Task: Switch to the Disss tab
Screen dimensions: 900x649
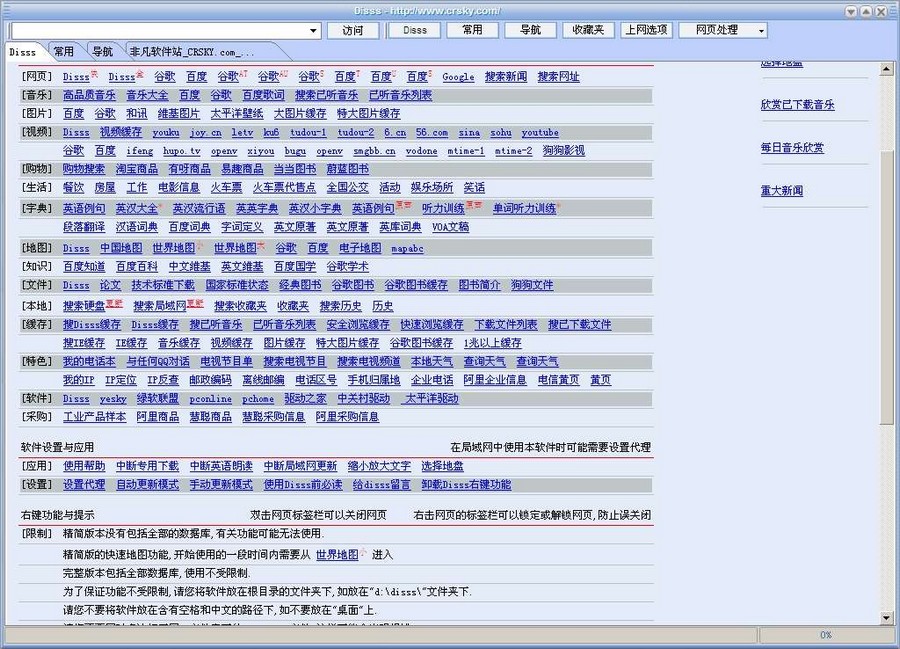Action: coord(22,52)
